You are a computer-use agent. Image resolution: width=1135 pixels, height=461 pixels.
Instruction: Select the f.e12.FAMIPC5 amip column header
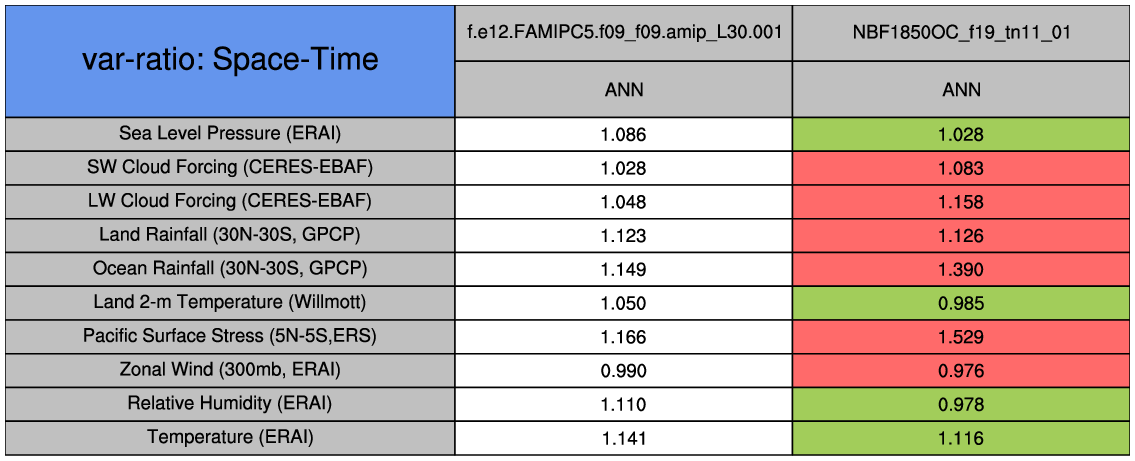click(x=623, y=32)
